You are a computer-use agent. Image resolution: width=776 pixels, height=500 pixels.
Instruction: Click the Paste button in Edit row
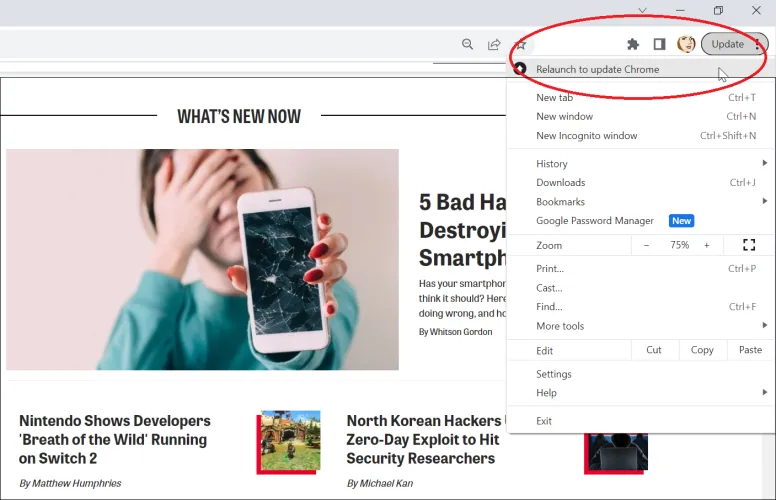[750, 350]
